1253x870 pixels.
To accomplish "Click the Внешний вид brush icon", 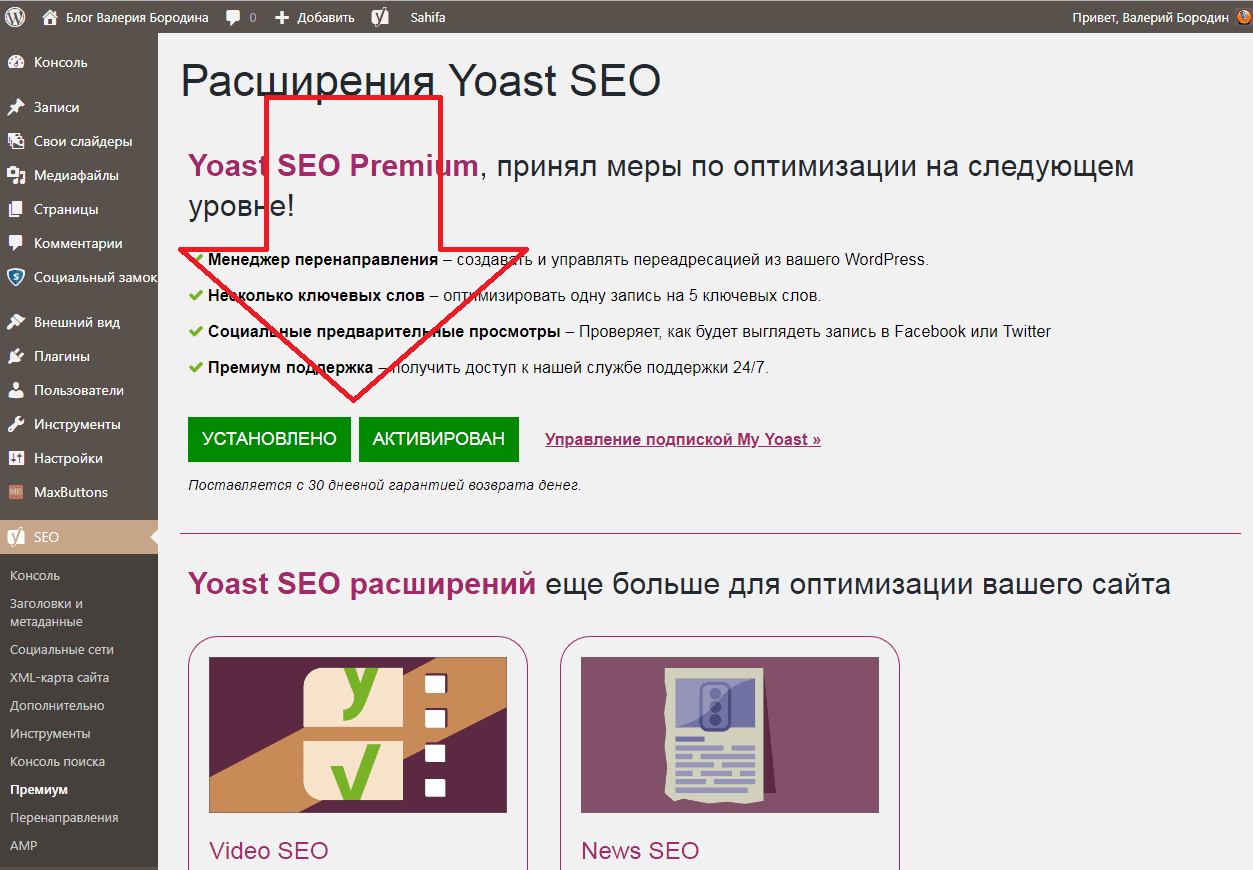I will coord(16,322).
